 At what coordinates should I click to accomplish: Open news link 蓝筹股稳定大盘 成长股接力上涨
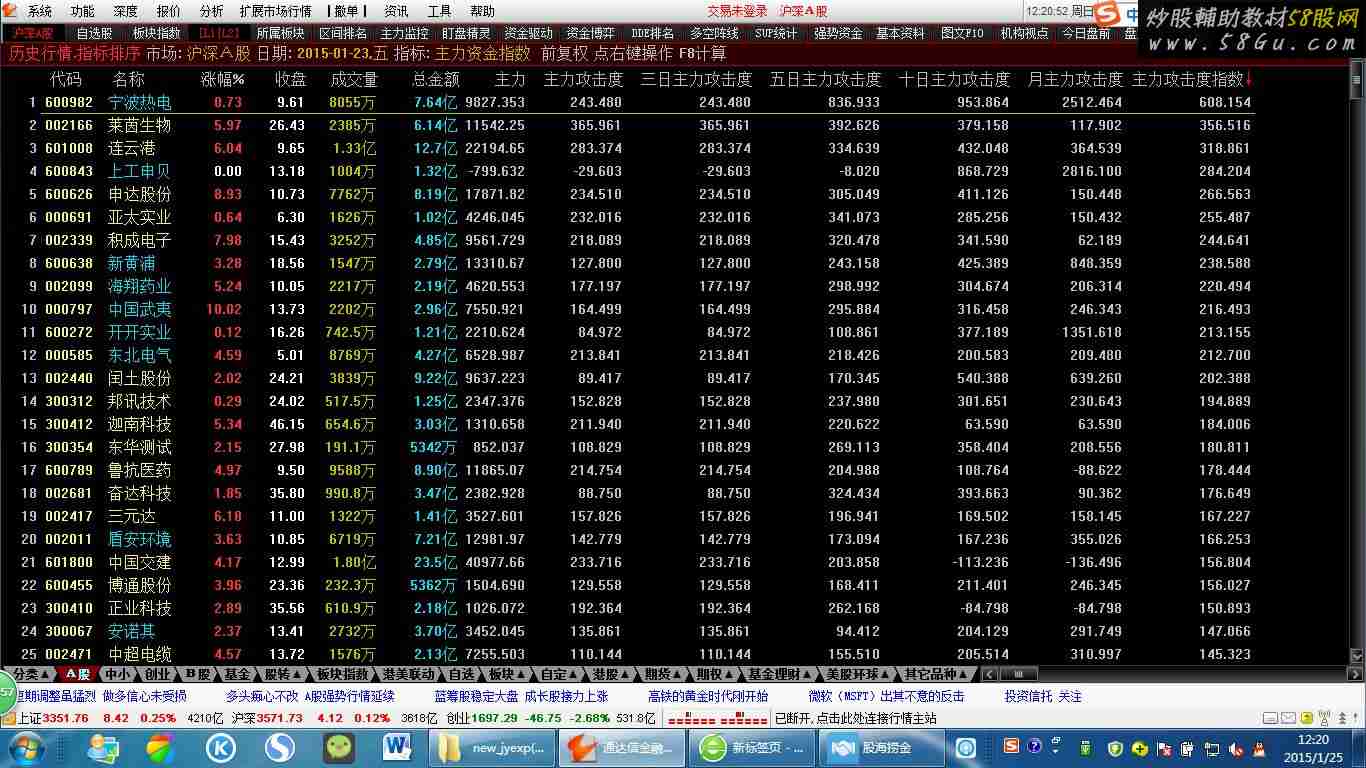520,696
